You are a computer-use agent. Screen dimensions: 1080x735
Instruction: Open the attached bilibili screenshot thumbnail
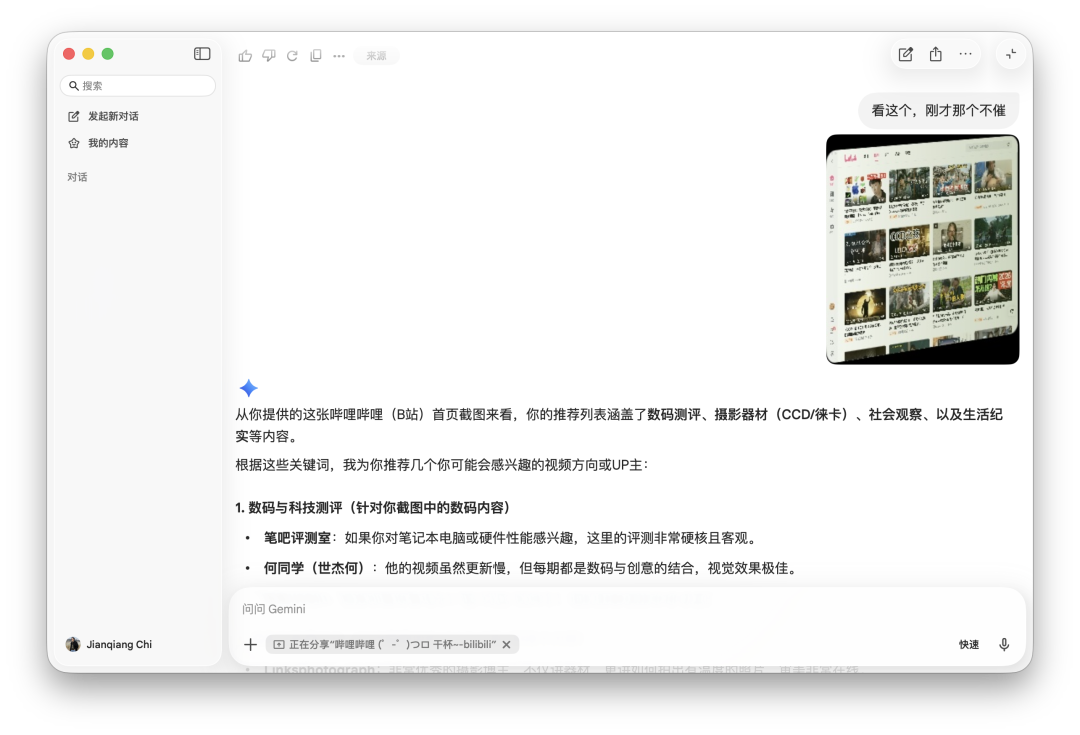922,249
